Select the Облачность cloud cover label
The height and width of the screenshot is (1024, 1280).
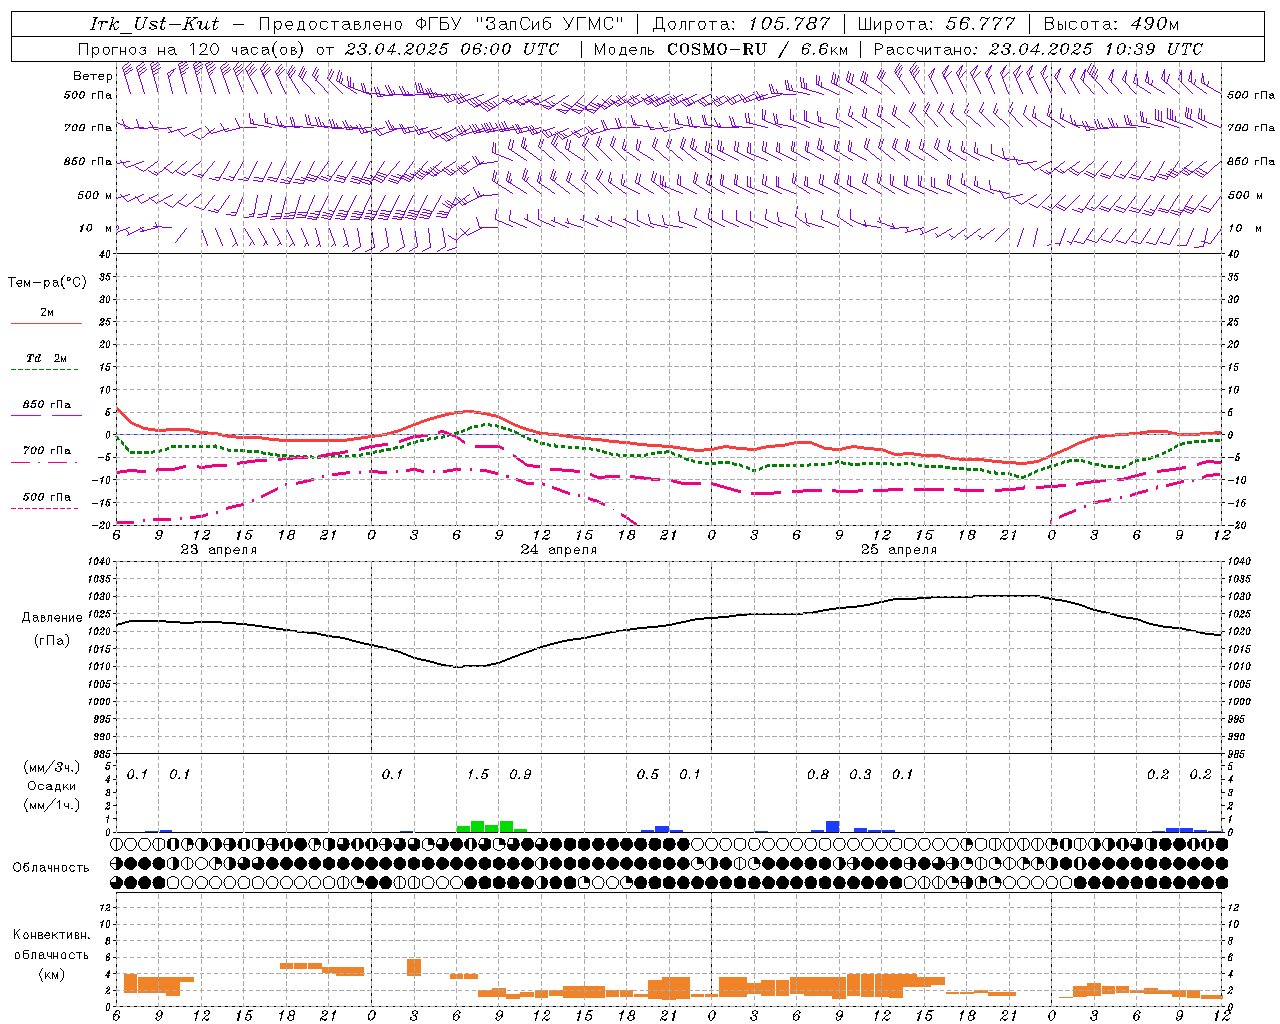[51, 868]
